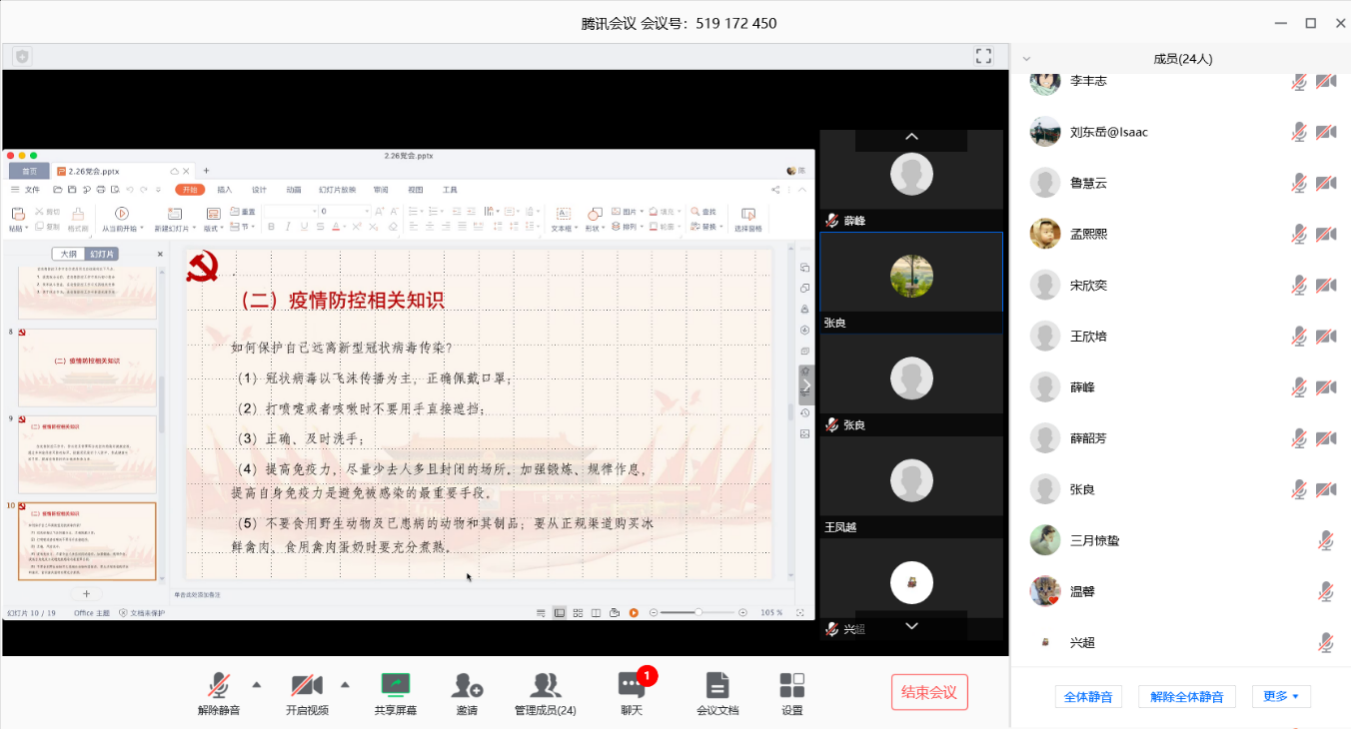Expand the audio options arrow
The width and height of the screenshot is (1351, 729).
[256, 685]
